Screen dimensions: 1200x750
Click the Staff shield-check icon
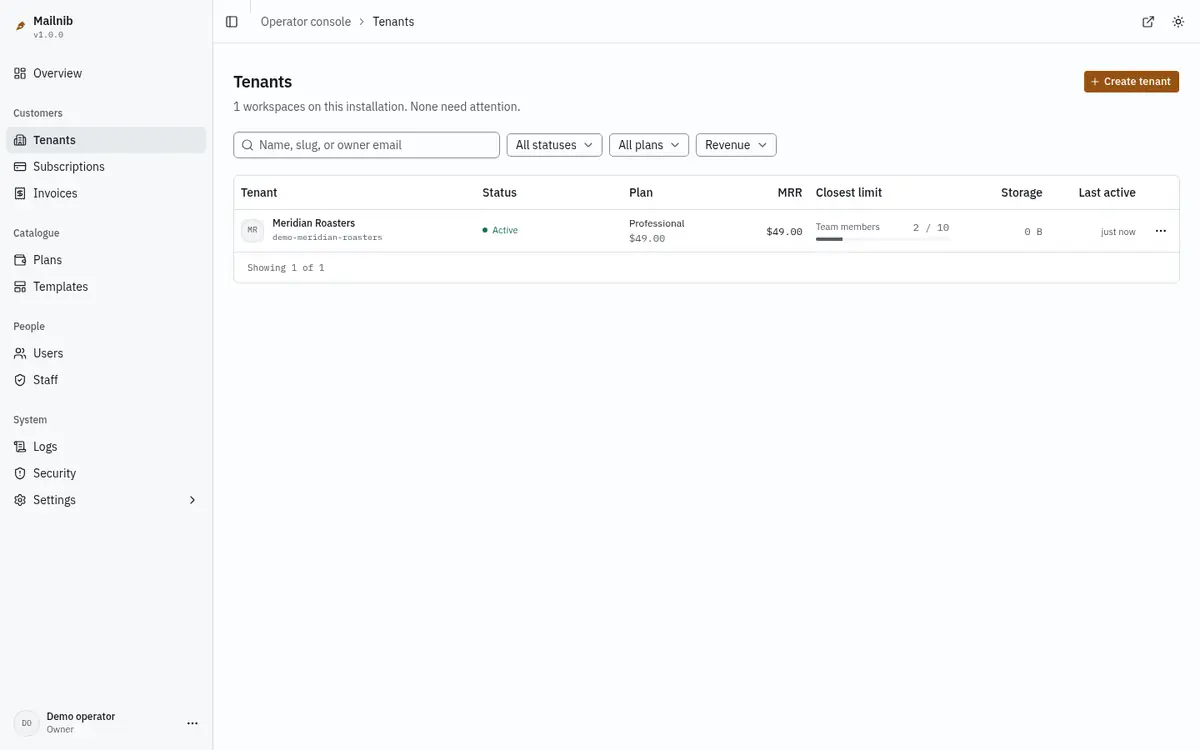[x=20, y=380]
